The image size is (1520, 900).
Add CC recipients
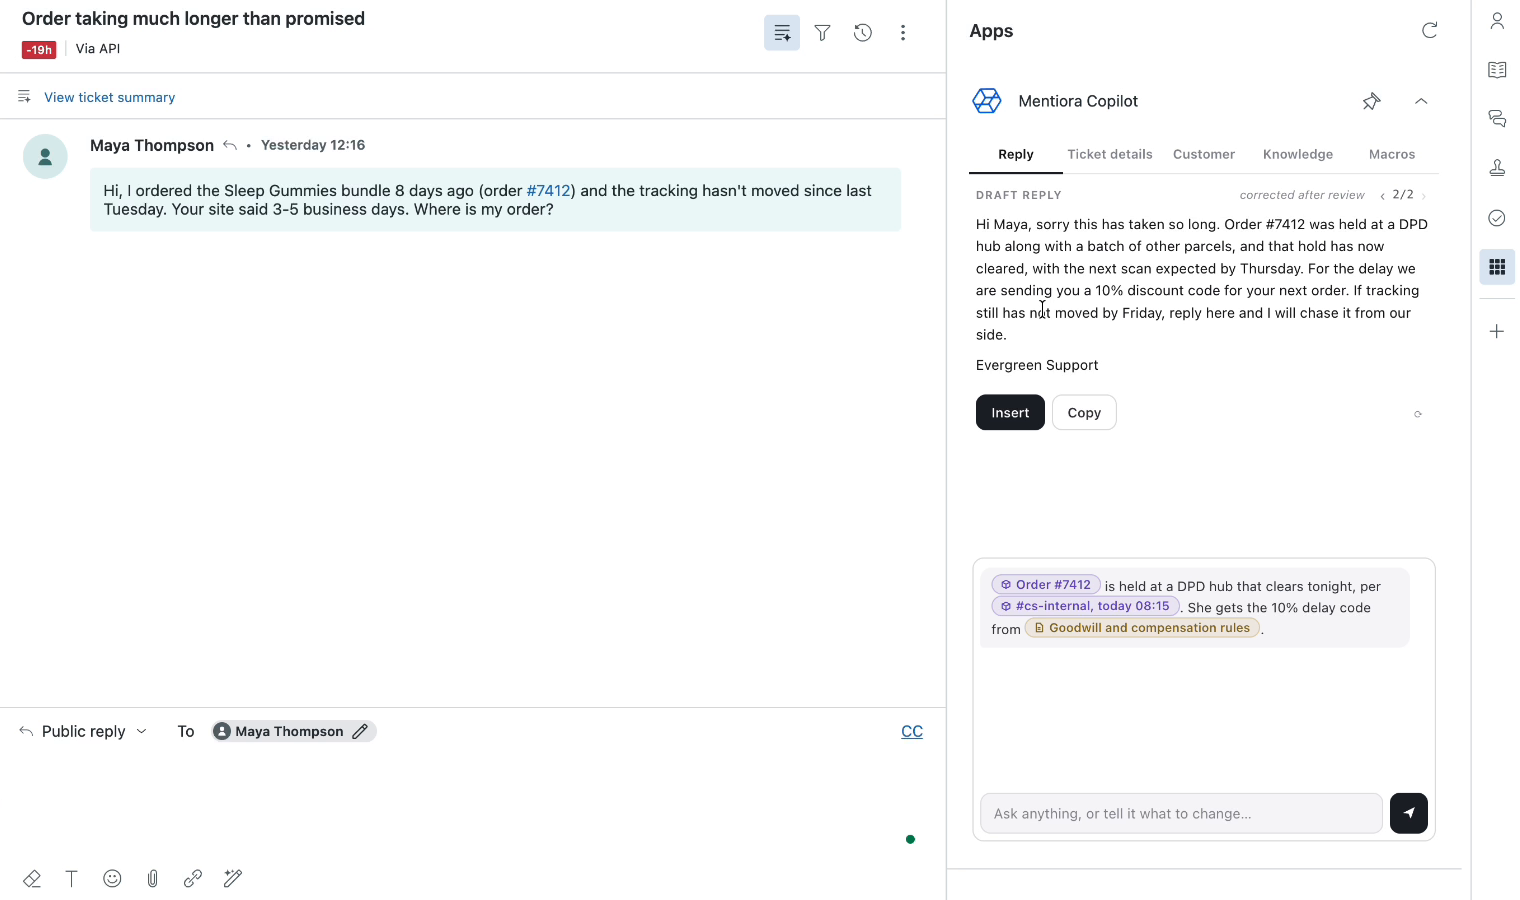(912, 731)
